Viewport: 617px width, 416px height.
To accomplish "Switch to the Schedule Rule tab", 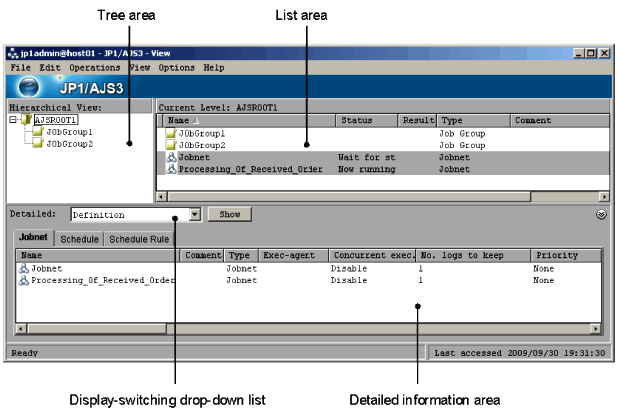I will point(139,239).
